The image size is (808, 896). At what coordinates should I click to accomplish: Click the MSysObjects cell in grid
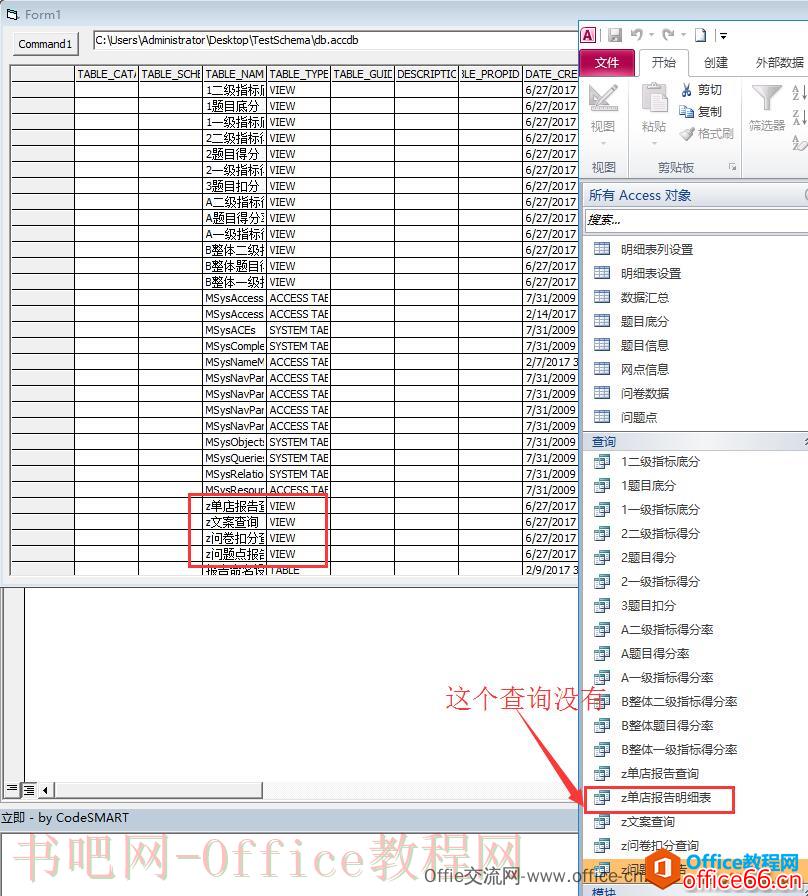235,442
